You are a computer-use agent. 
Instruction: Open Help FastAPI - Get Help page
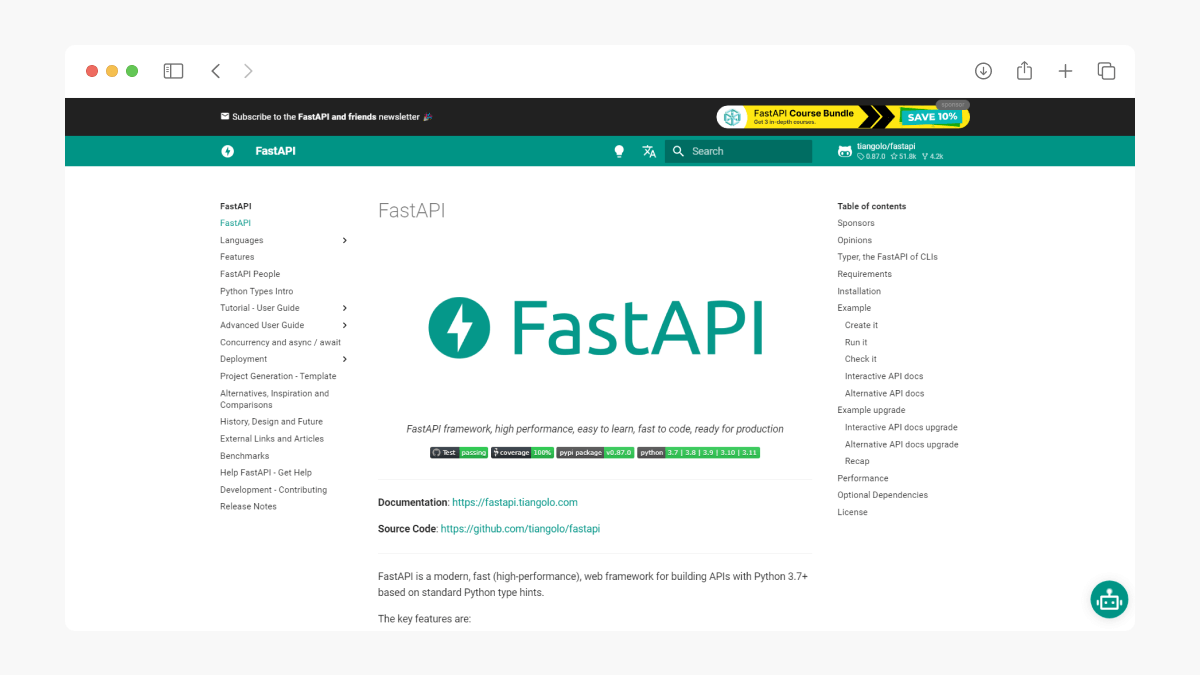click(266, 473)
